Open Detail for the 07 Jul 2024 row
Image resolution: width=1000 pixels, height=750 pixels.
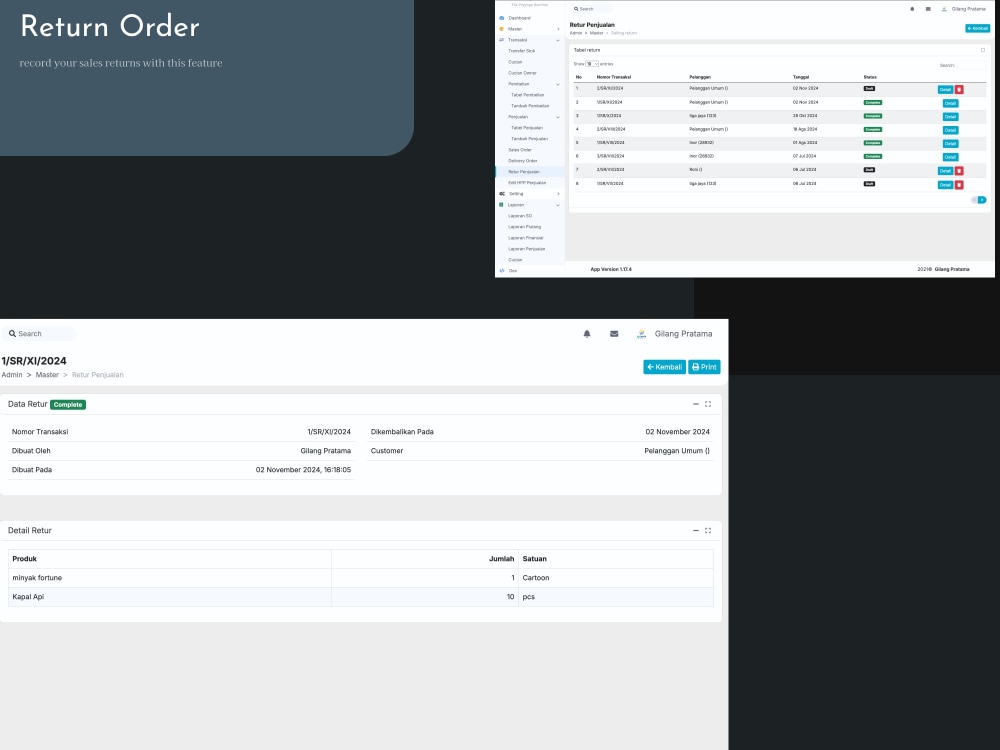(x=950, y=157)
